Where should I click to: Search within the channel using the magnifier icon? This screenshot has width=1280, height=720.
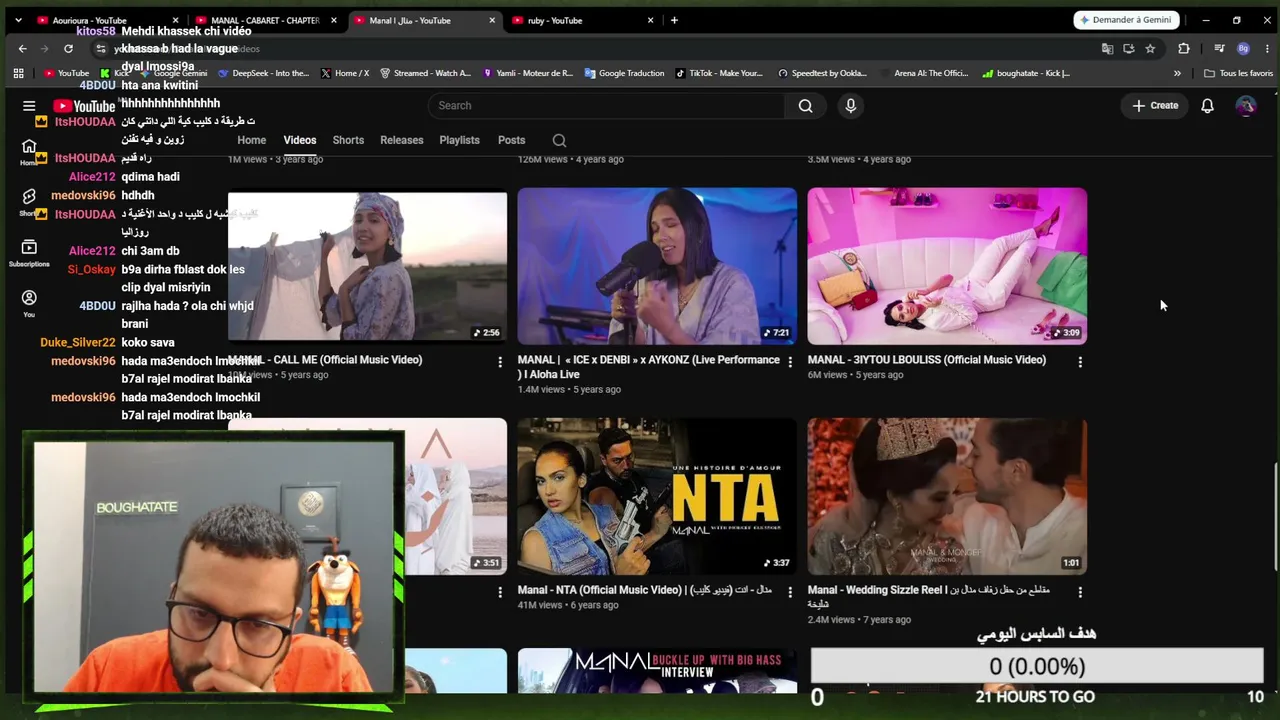[x=559, y=141]
